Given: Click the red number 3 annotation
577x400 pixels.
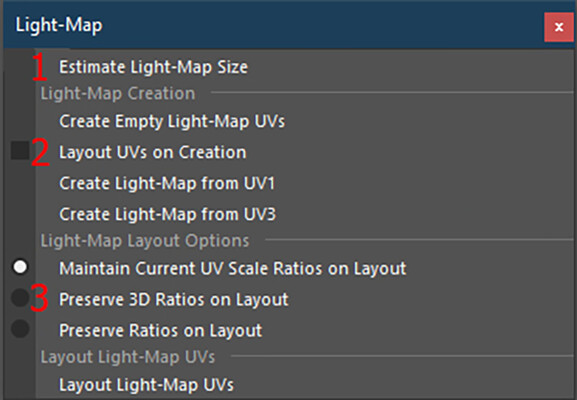Looking at the screenshot, I should 39,298.
